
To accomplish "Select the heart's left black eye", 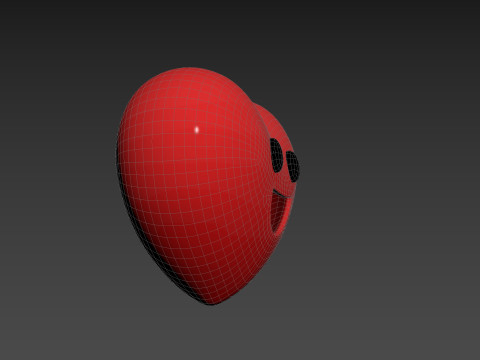I will tap(276, 155).
